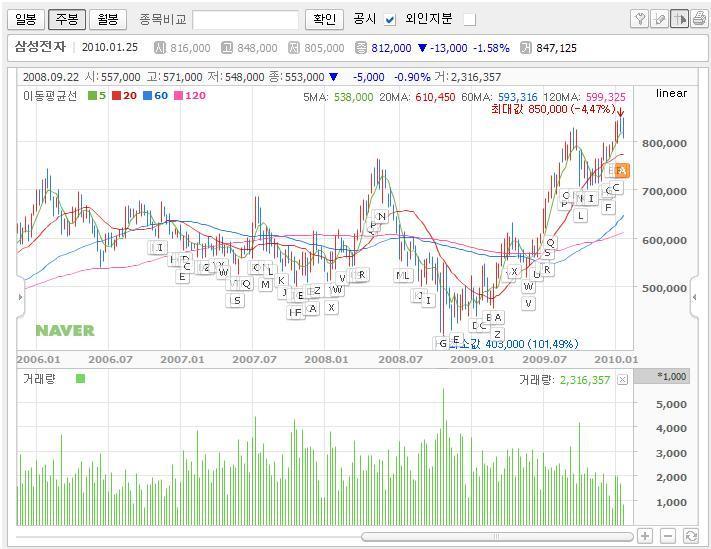Viewport: 711px width, 549px height.
Task: Click the 삼성전자 stock name
Action: click(x=40, y=47)
